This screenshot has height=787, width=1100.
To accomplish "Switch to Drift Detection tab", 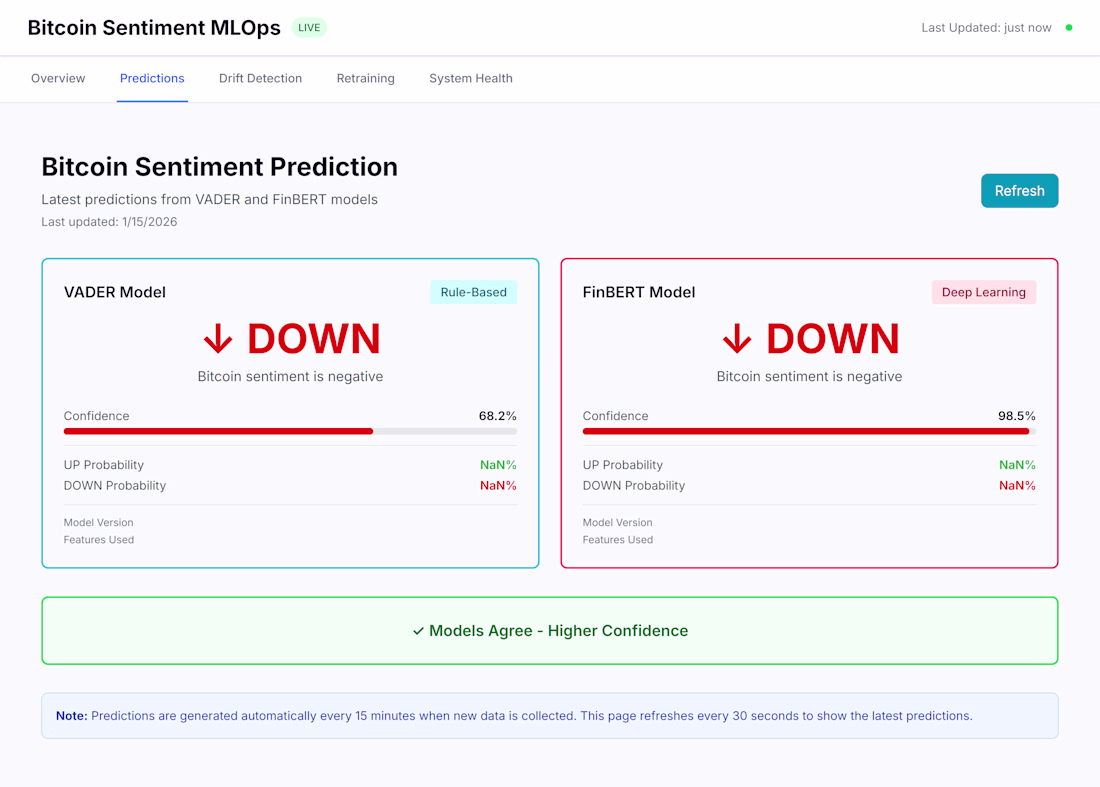I will [x=260, y=78].
